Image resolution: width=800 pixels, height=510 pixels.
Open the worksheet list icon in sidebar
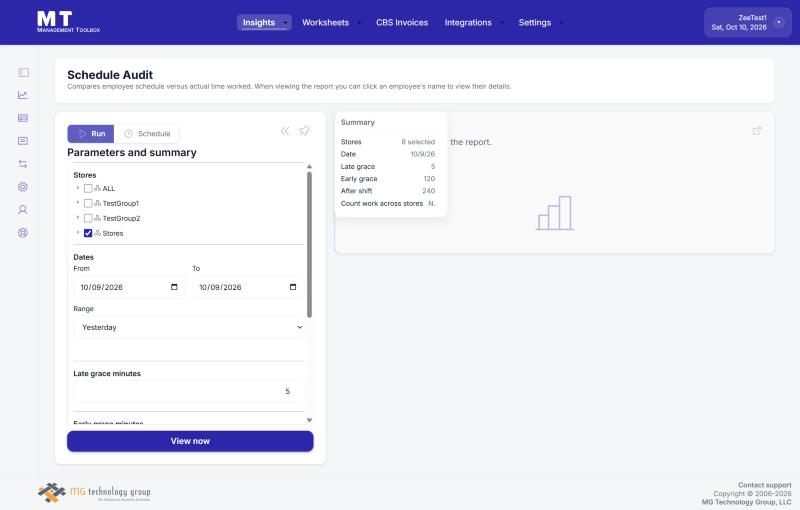pyautogui.click(x=23, y=118)
